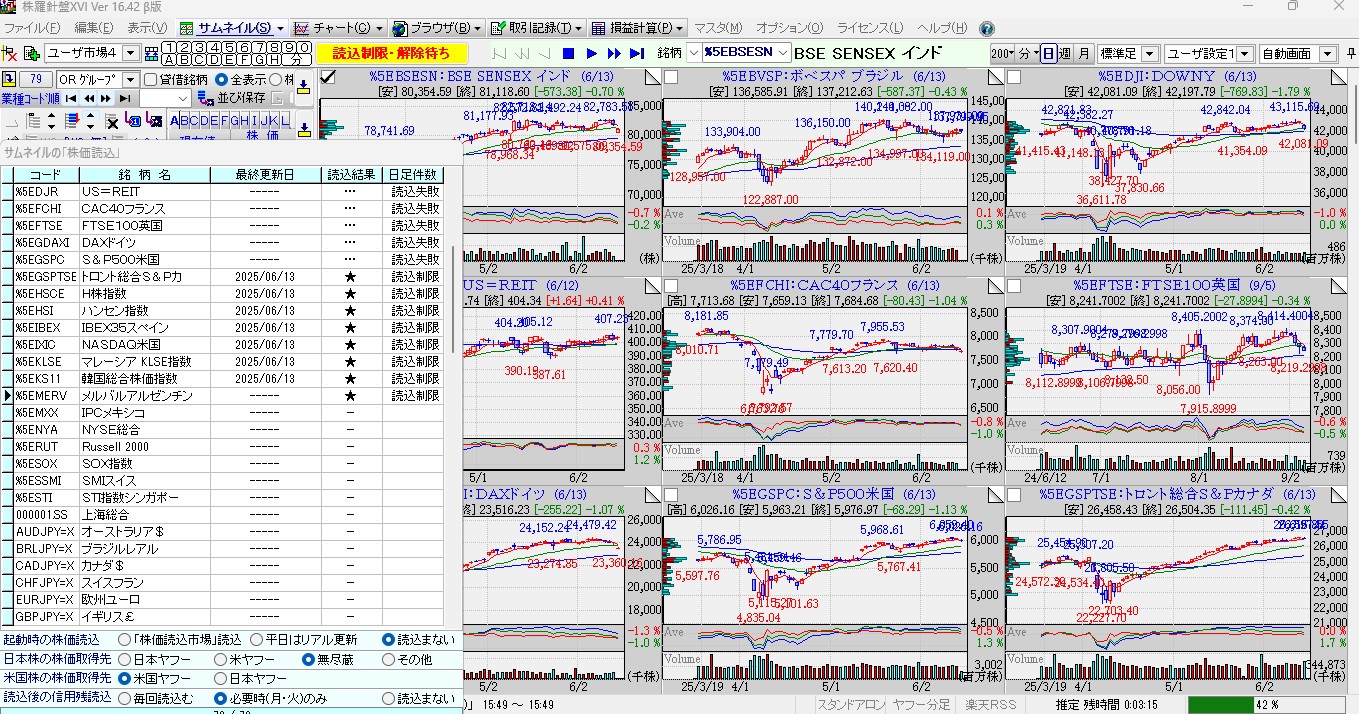
Task: Click the add-stock green plus icon
Action: (31, 53)
